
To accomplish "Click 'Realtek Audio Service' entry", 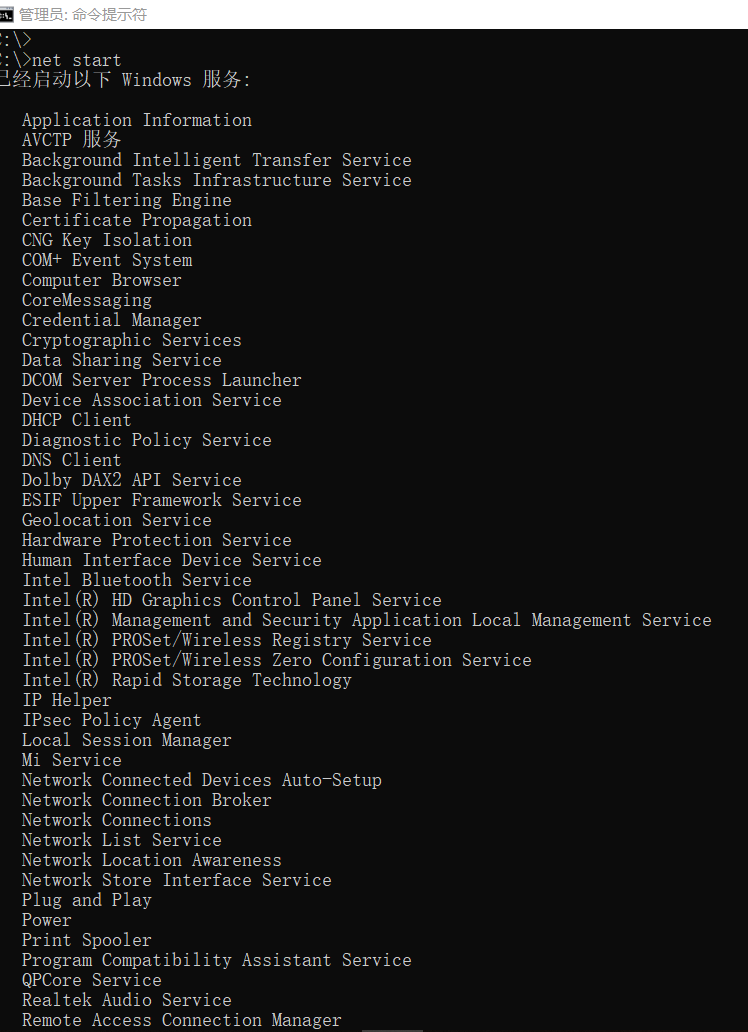I will tap(126, 1000).
